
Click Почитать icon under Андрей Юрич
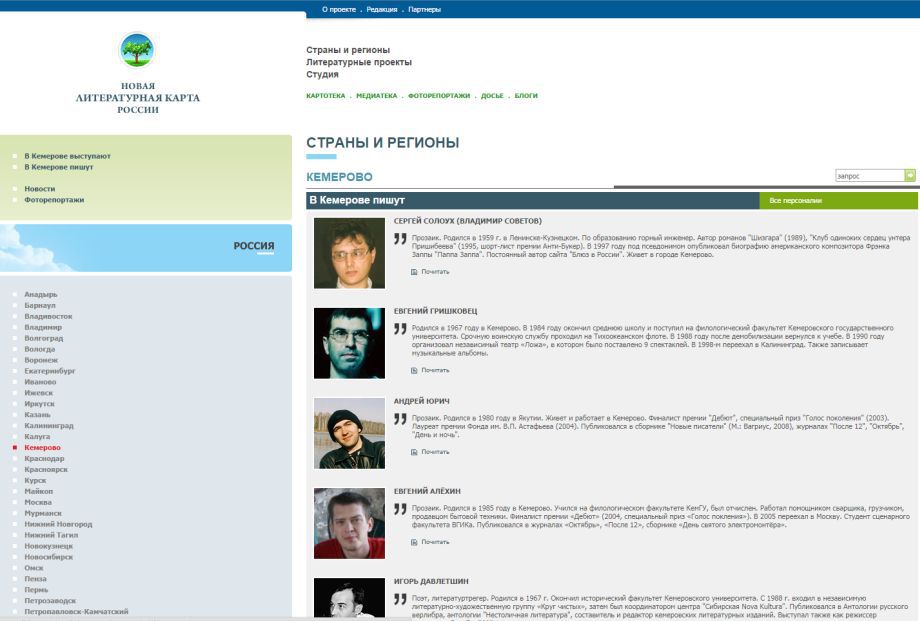pyautogui.click(x=414, y=452)
